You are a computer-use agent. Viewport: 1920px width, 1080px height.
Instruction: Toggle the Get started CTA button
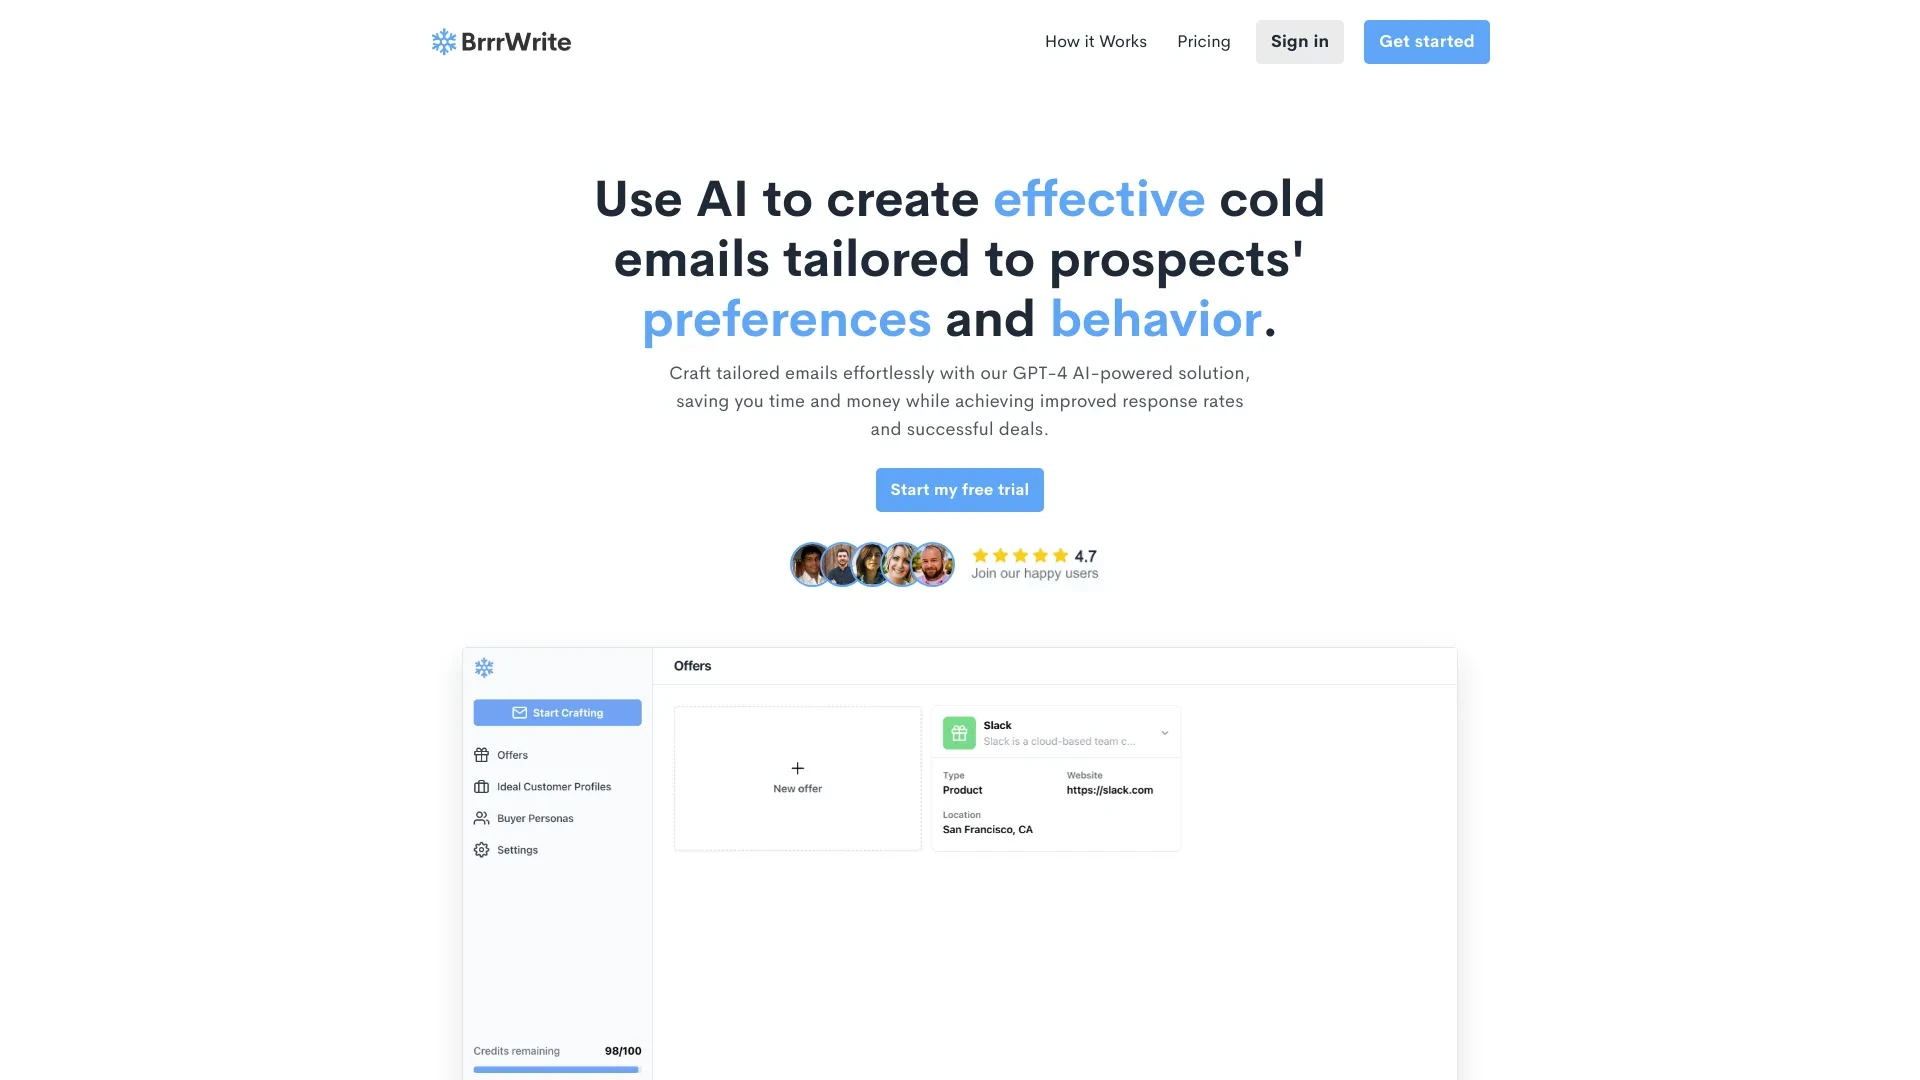1427,41
